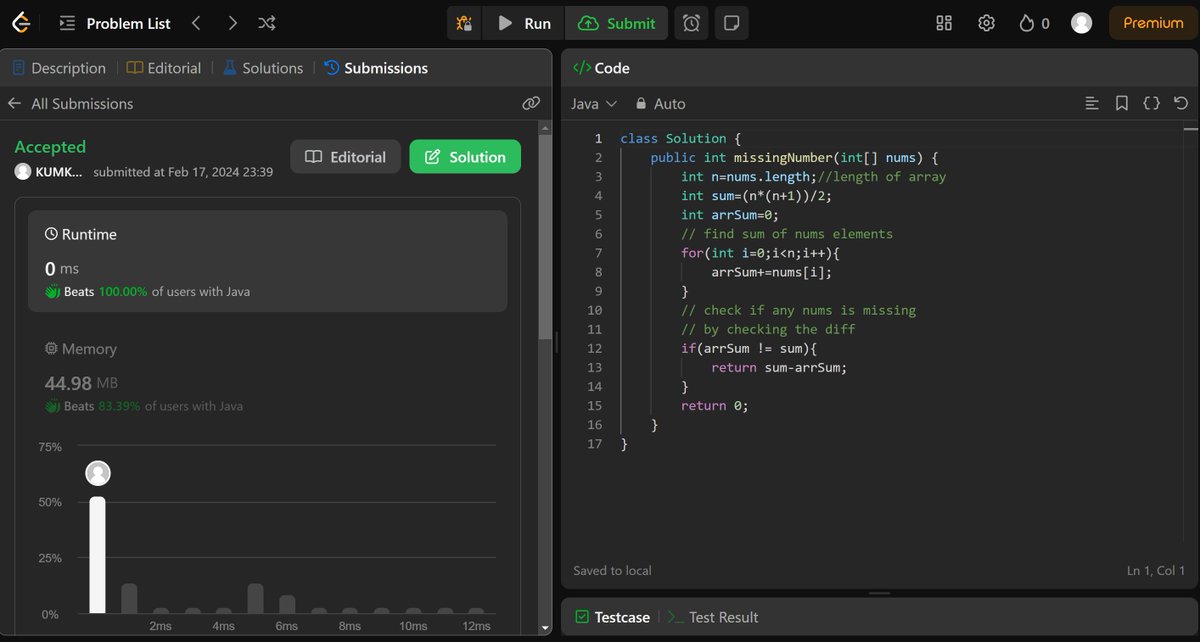Reset code to default undo icon
1200x642 pixels.
coord(1181,103)
